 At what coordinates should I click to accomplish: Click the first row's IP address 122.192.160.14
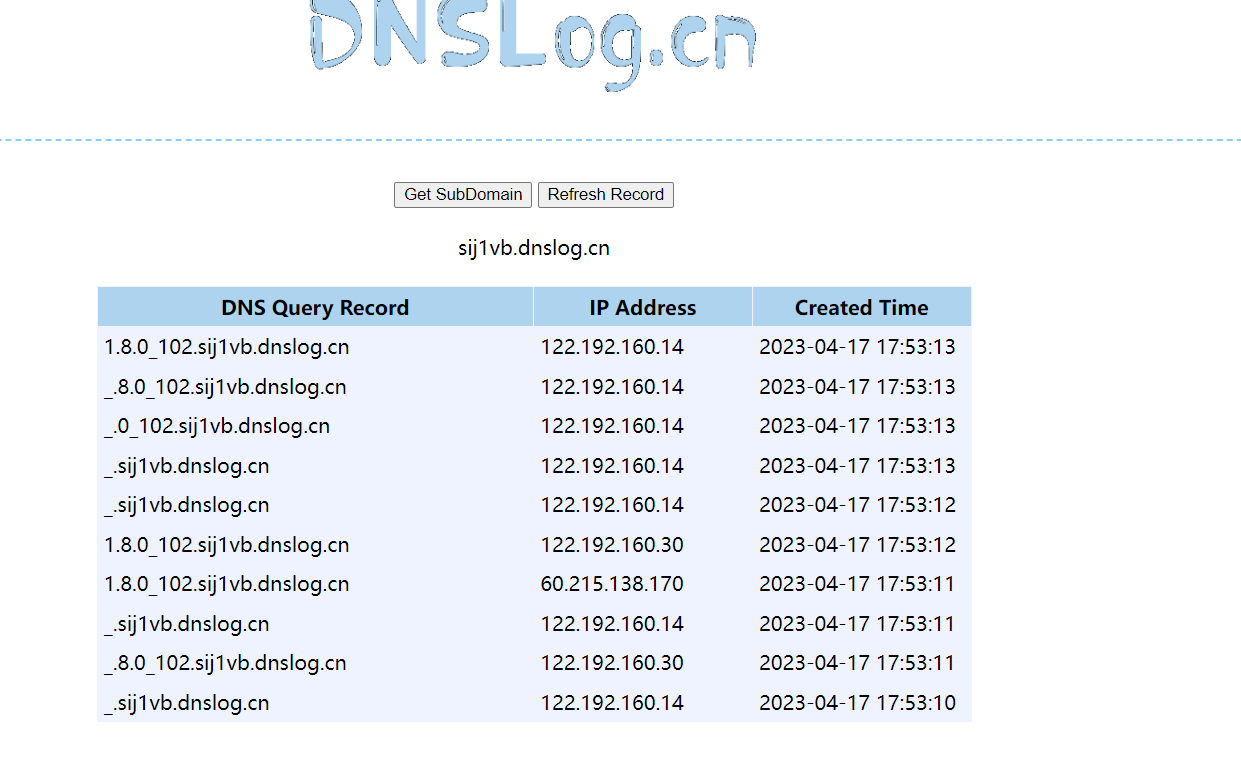point(612,348)
